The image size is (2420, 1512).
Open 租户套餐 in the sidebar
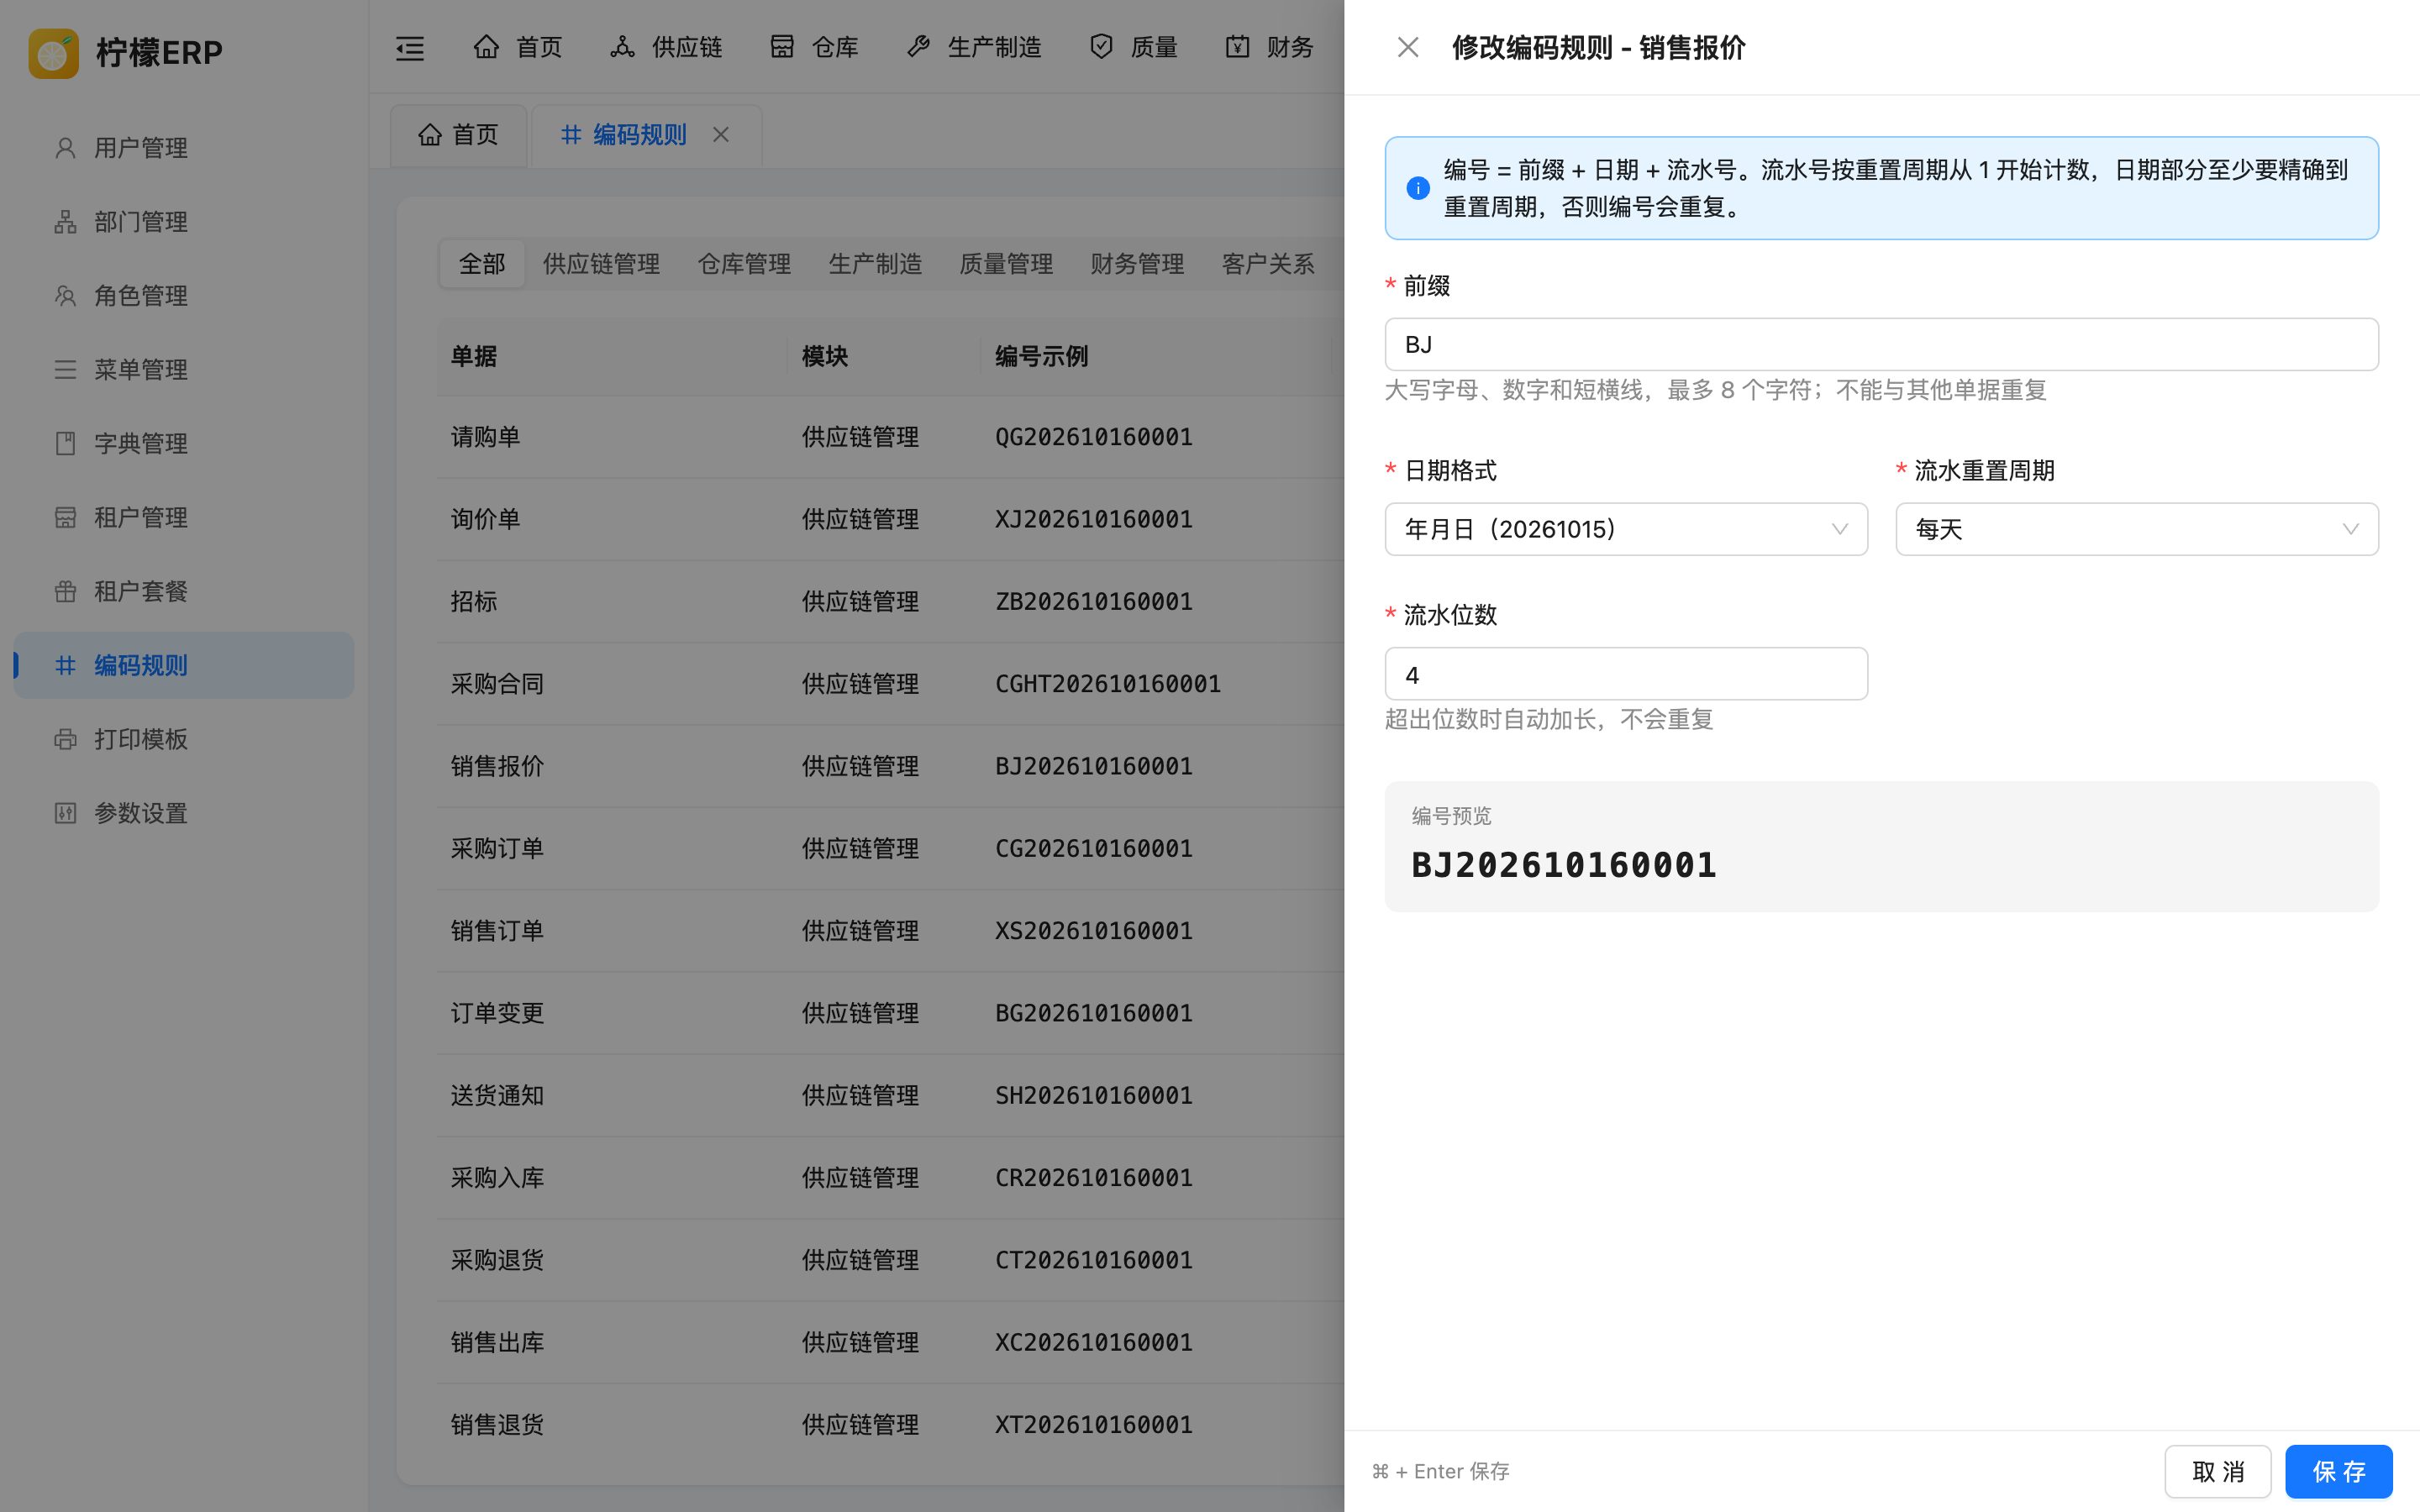pyautogui.click(x=184, y=592)
